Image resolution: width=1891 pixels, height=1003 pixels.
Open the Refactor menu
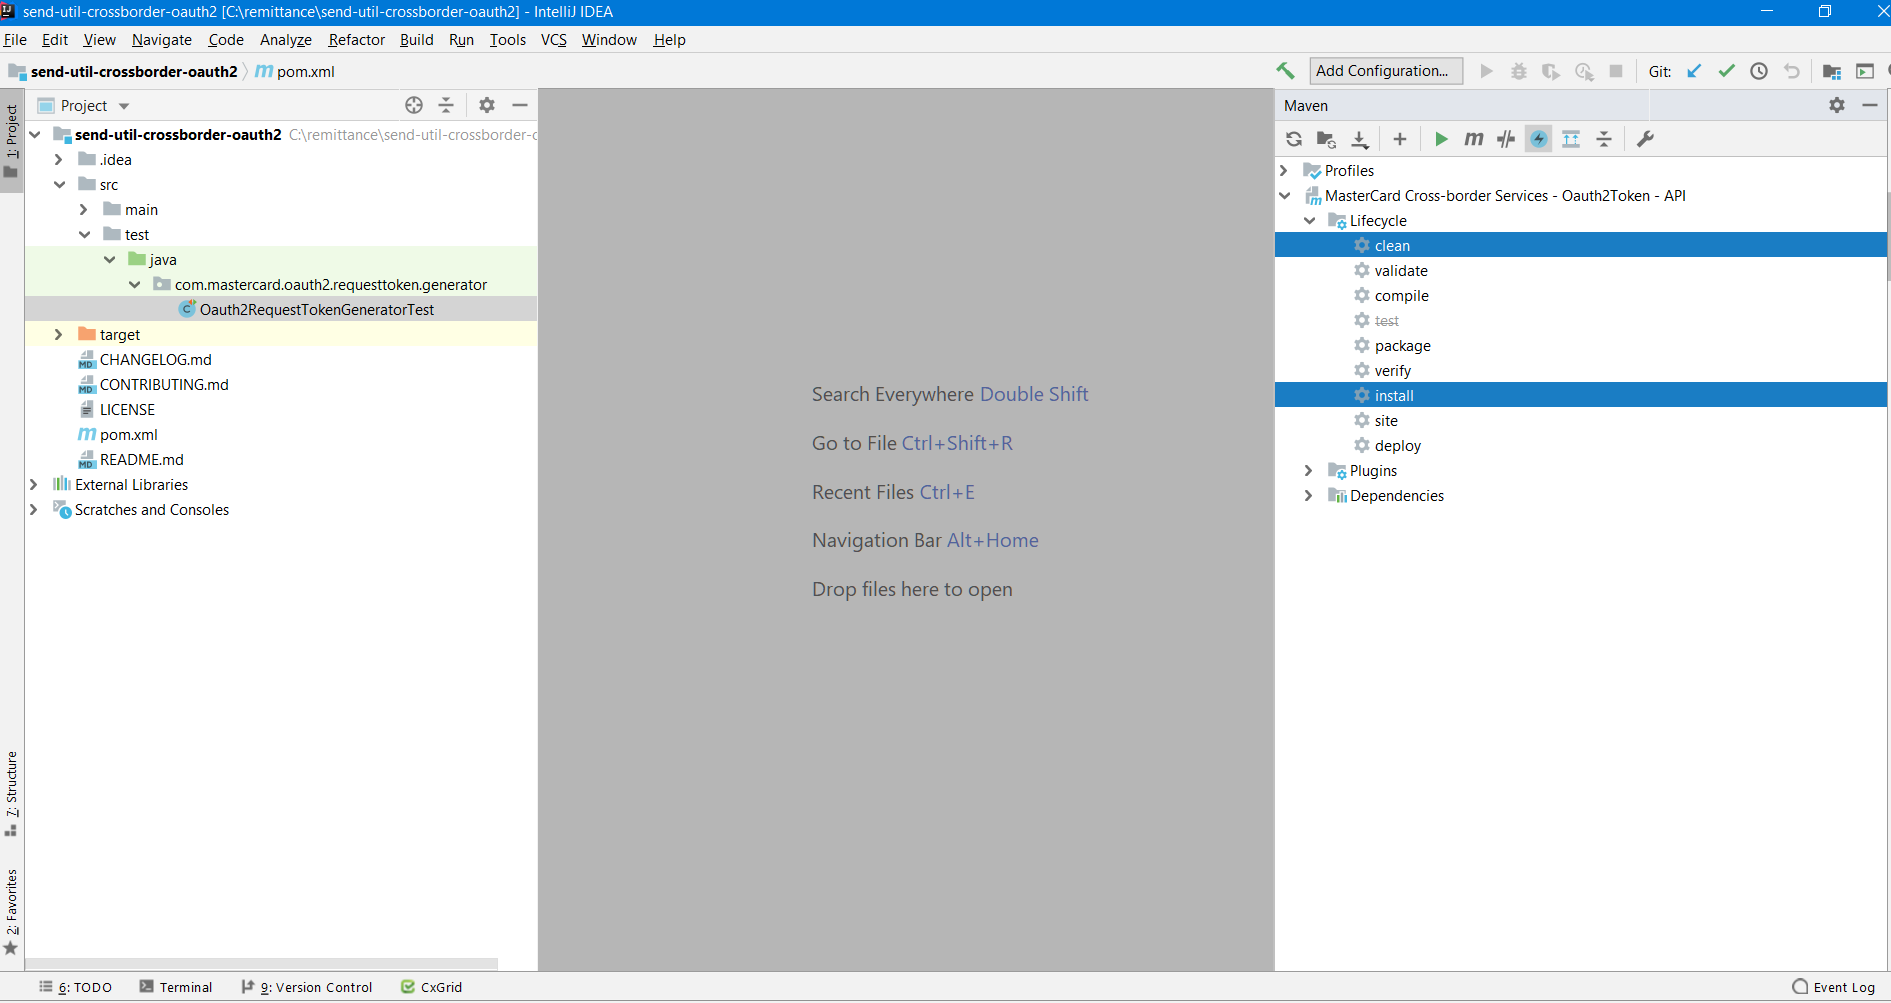(x=356, y=40)
